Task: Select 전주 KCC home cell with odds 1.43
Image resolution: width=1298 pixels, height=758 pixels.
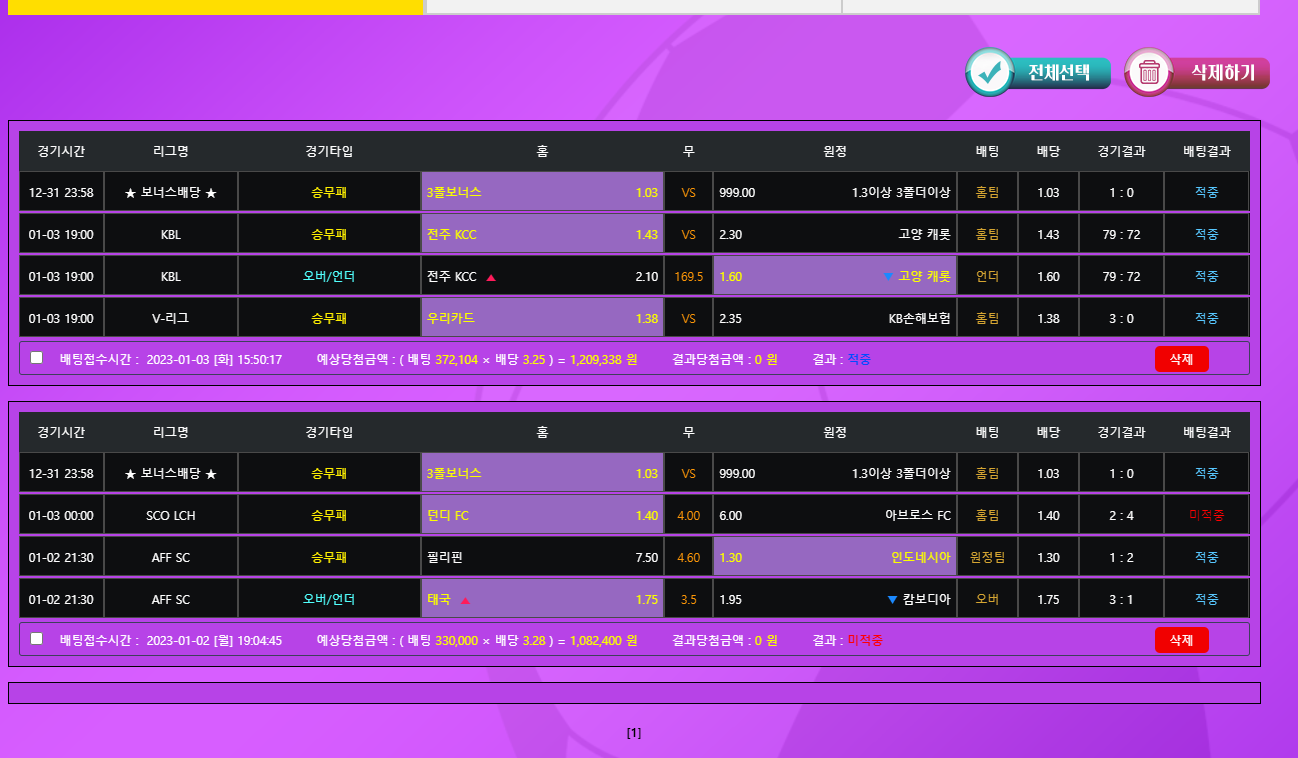Action: point(542,235)
